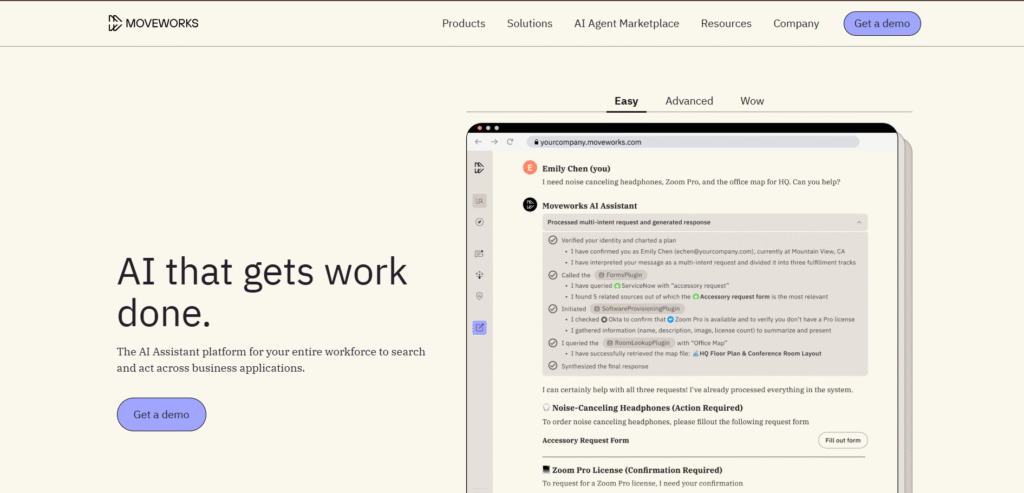Image resolution: width=1024 pixels, height=493 pixels.
Task: Click the 'AI that gets work done.' headline
Action: 262,293
